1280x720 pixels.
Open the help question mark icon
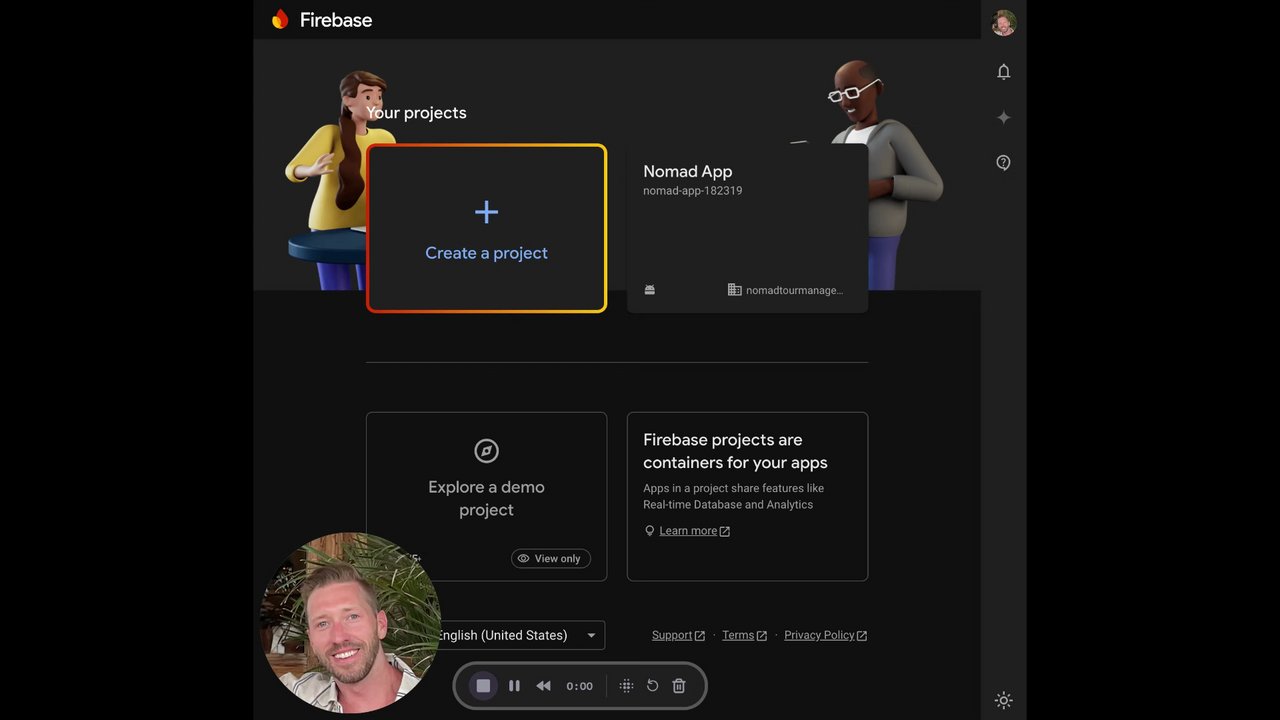click(x=1004, y=162)
